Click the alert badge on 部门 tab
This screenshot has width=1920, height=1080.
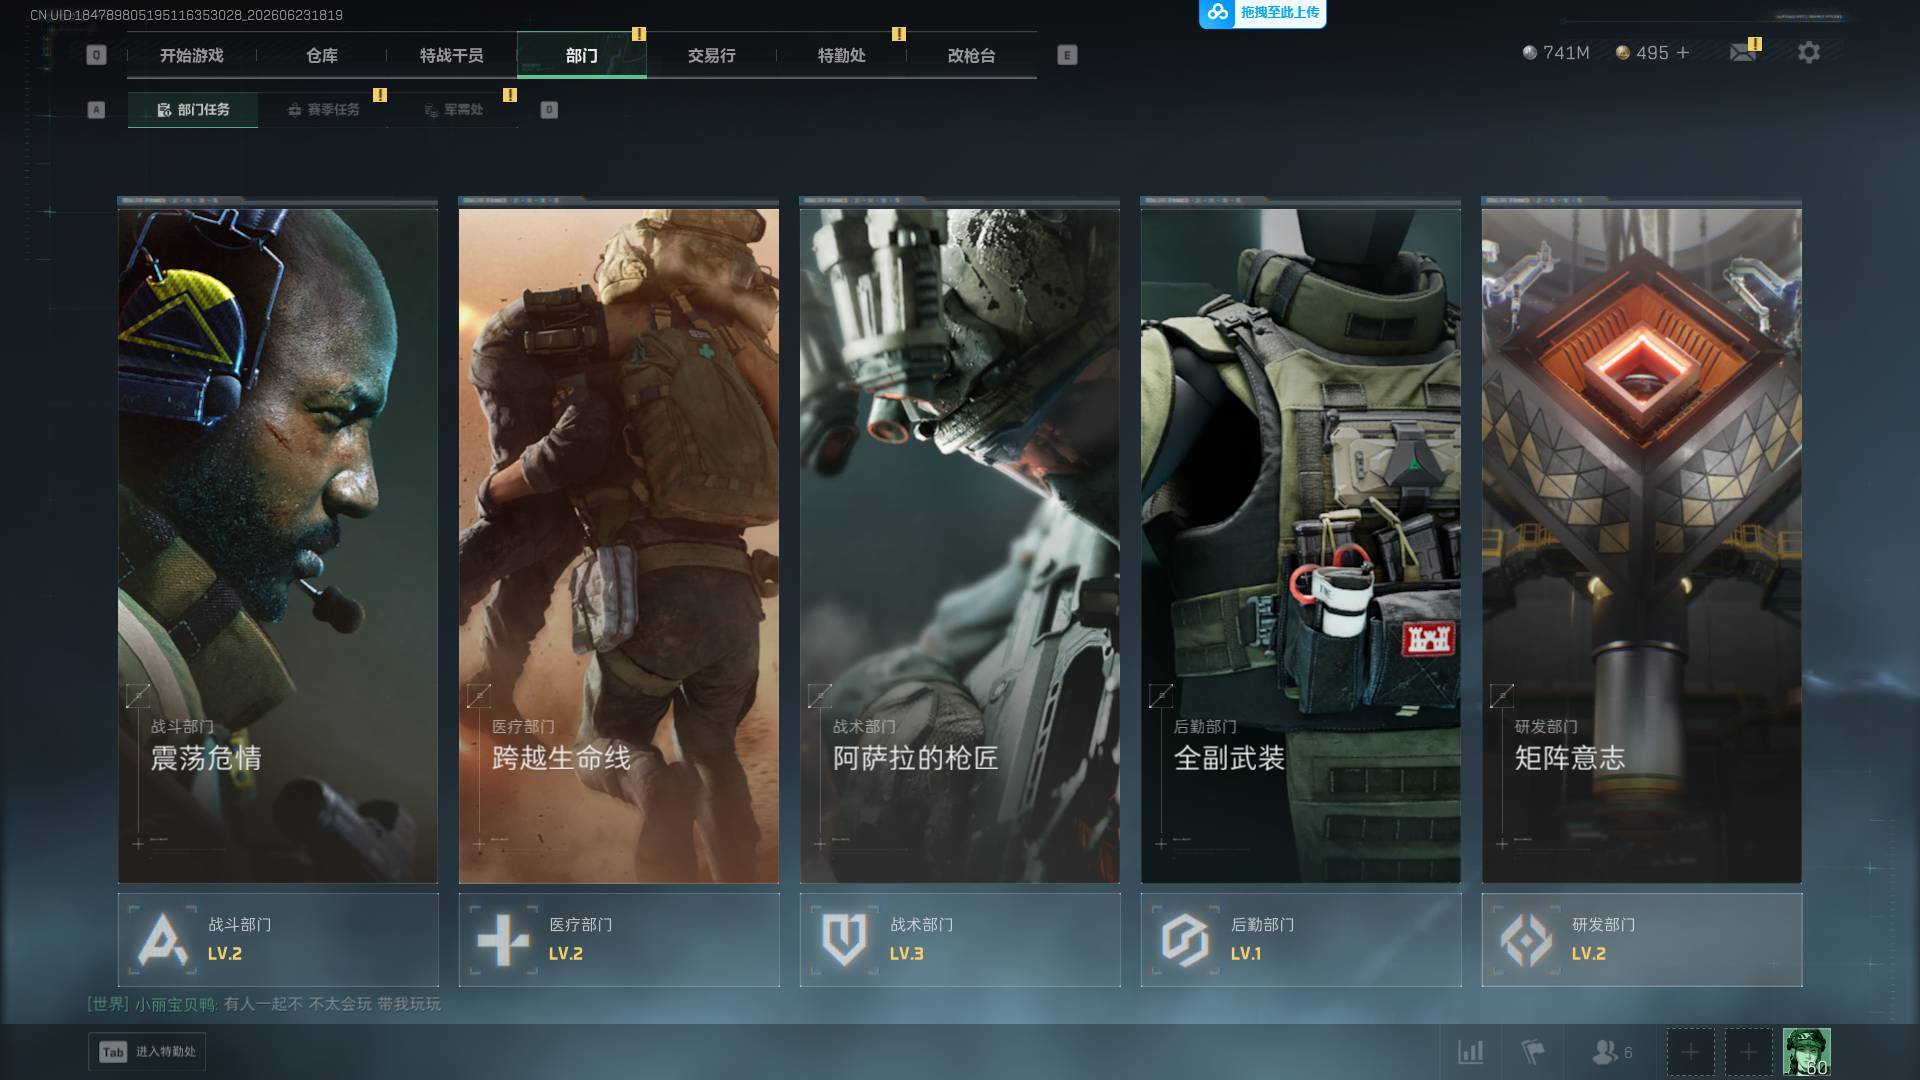click(639, 34)
